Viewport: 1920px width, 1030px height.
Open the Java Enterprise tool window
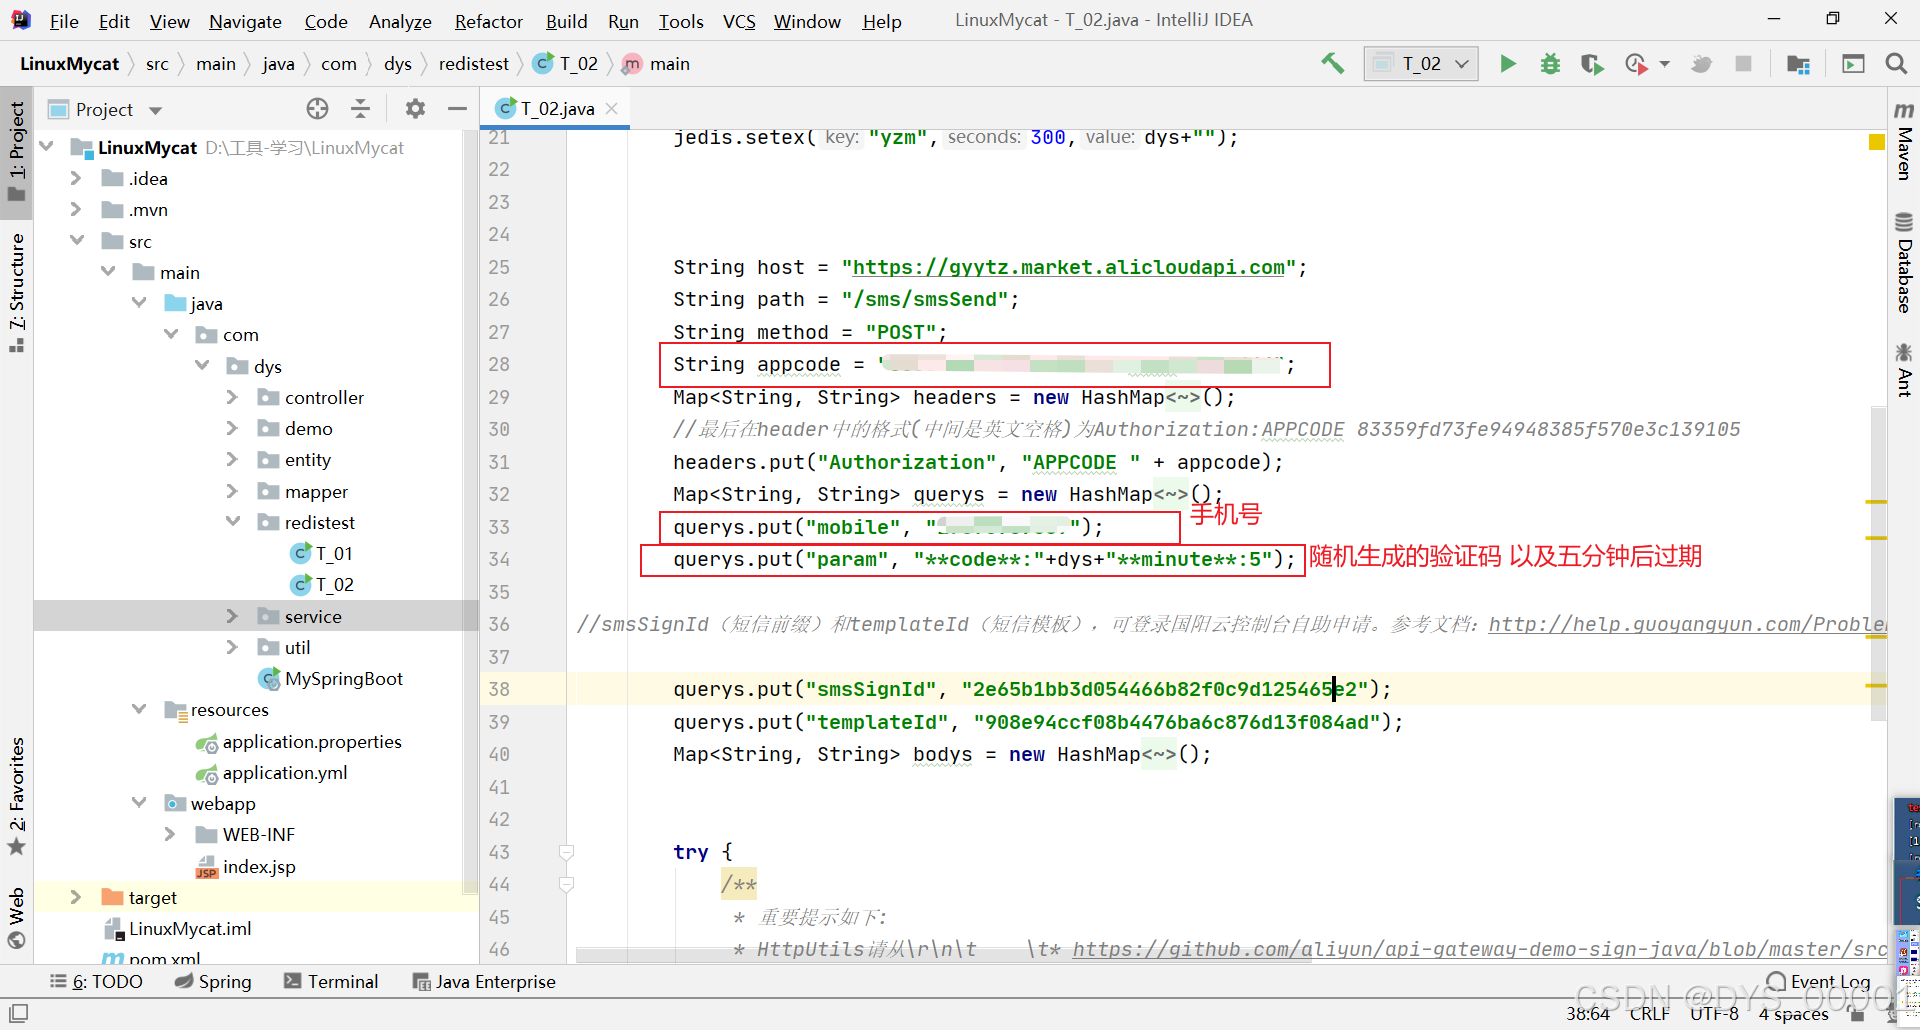tap(484, 981)
